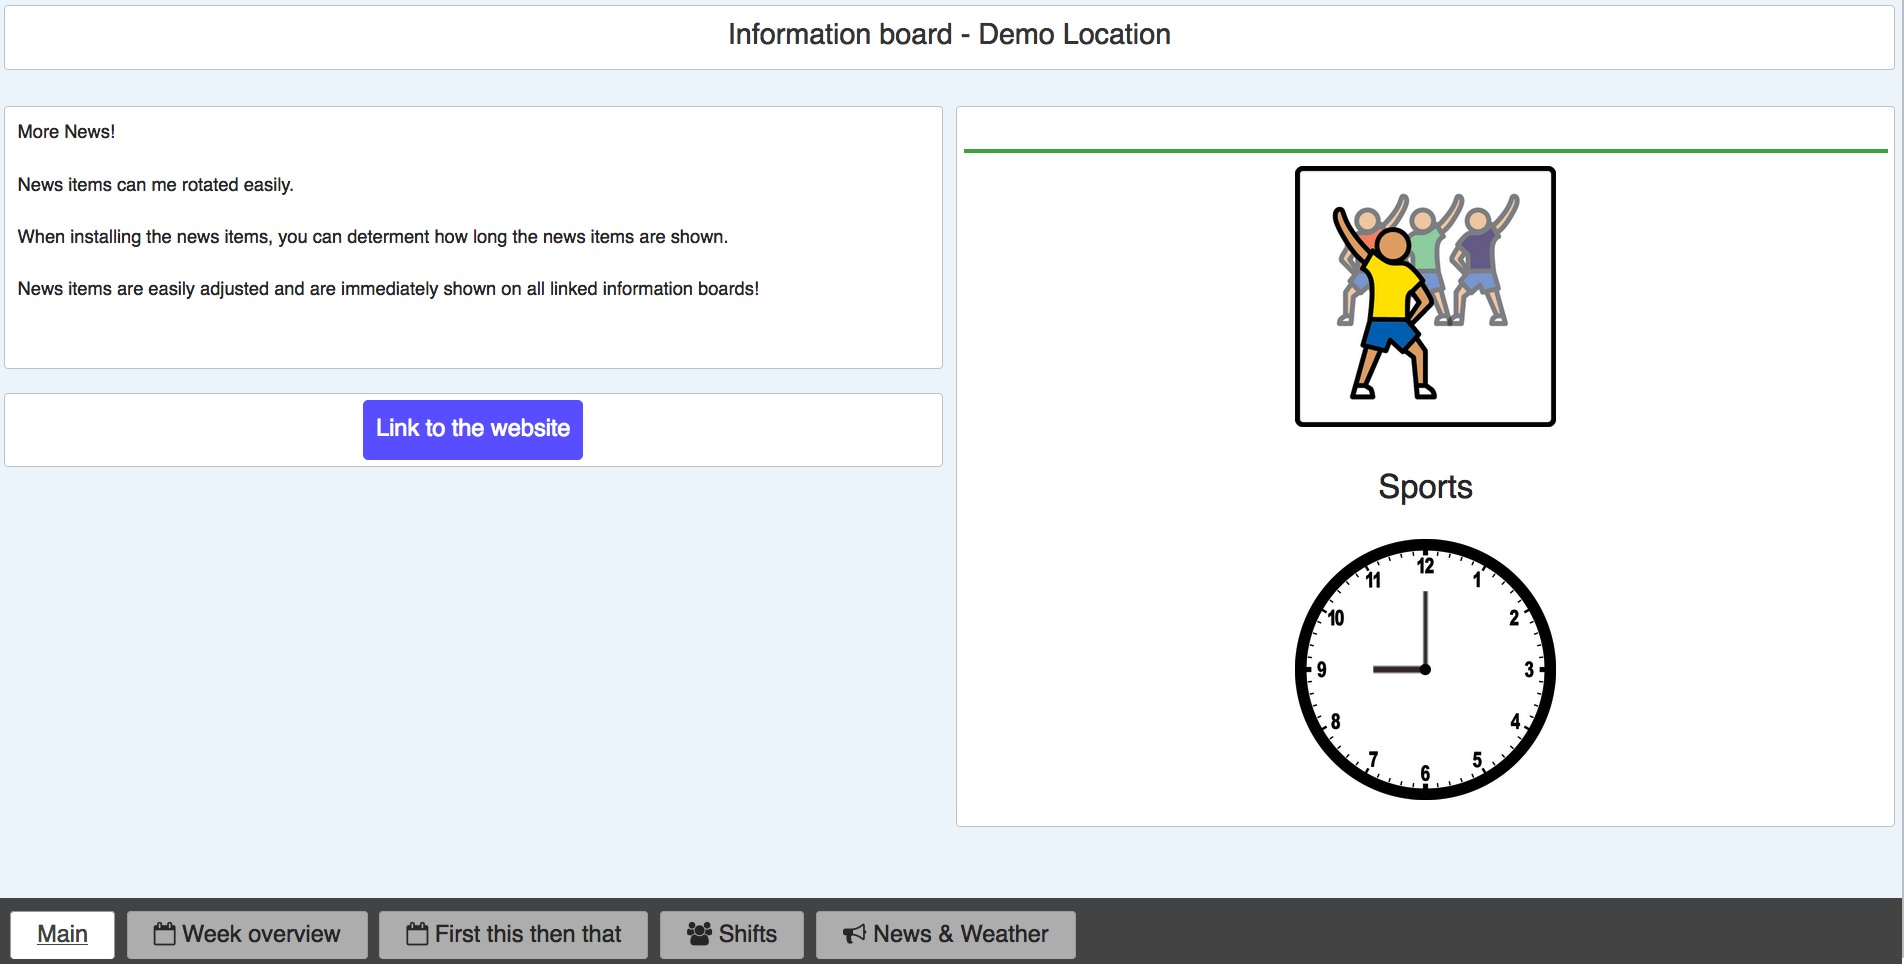Click the green progress bar line
This screenshot has height=964, width=1904.
[1425, 151]
